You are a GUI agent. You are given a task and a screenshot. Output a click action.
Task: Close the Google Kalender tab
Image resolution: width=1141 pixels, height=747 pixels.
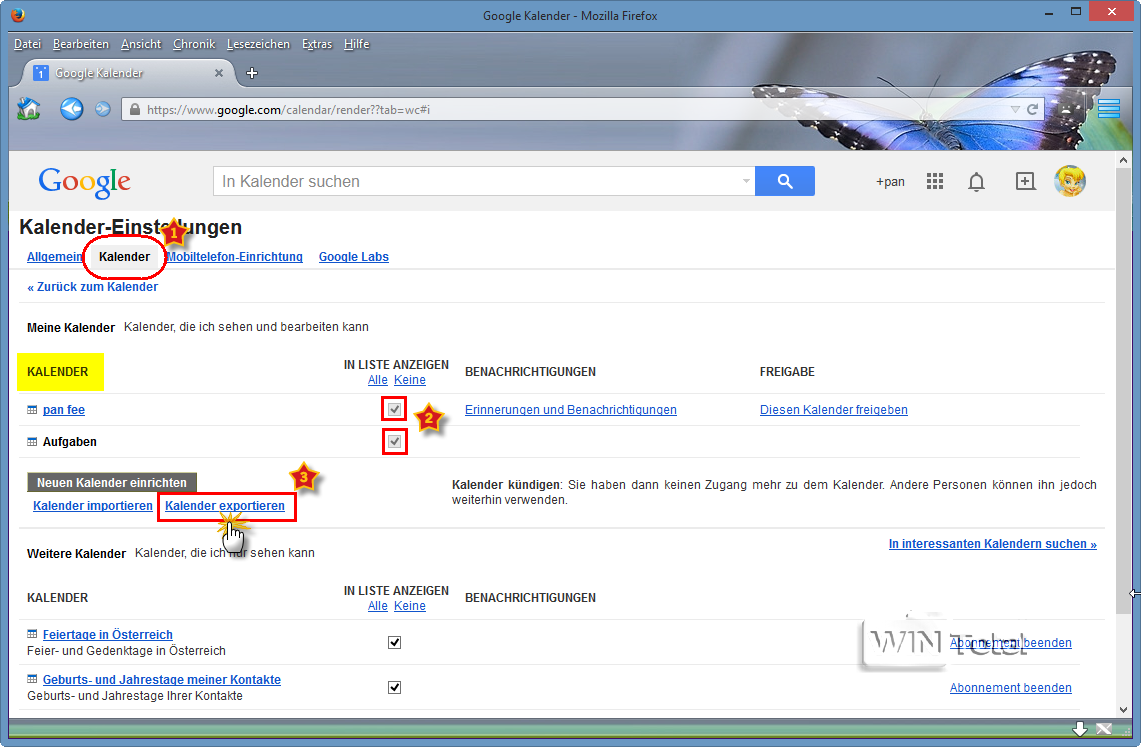[218, 73]
